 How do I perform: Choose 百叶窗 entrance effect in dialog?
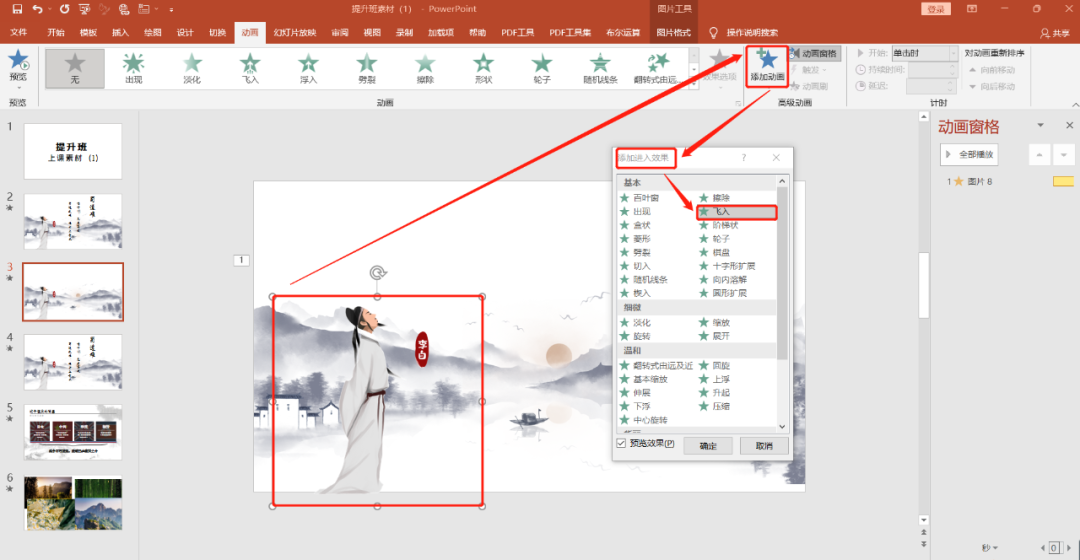tap(640, 198)
